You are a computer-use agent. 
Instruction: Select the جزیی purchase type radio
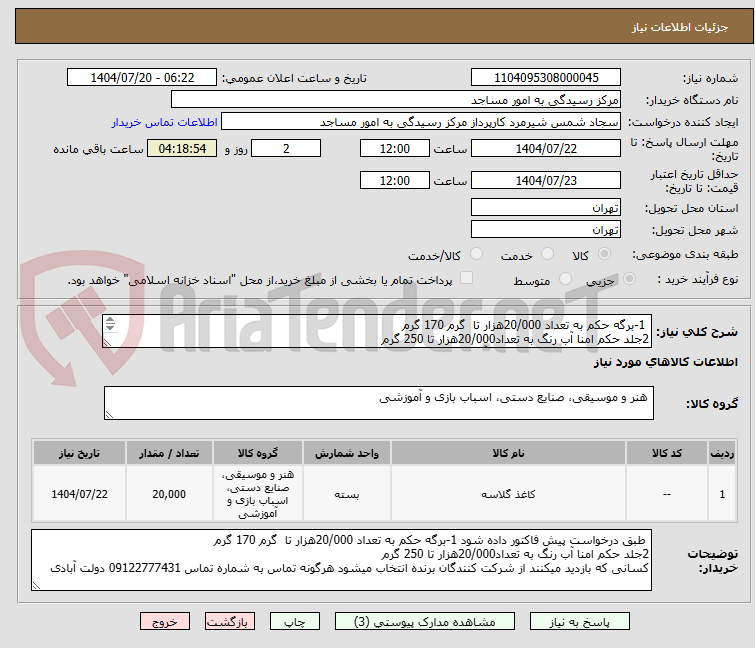coord(629,279)
